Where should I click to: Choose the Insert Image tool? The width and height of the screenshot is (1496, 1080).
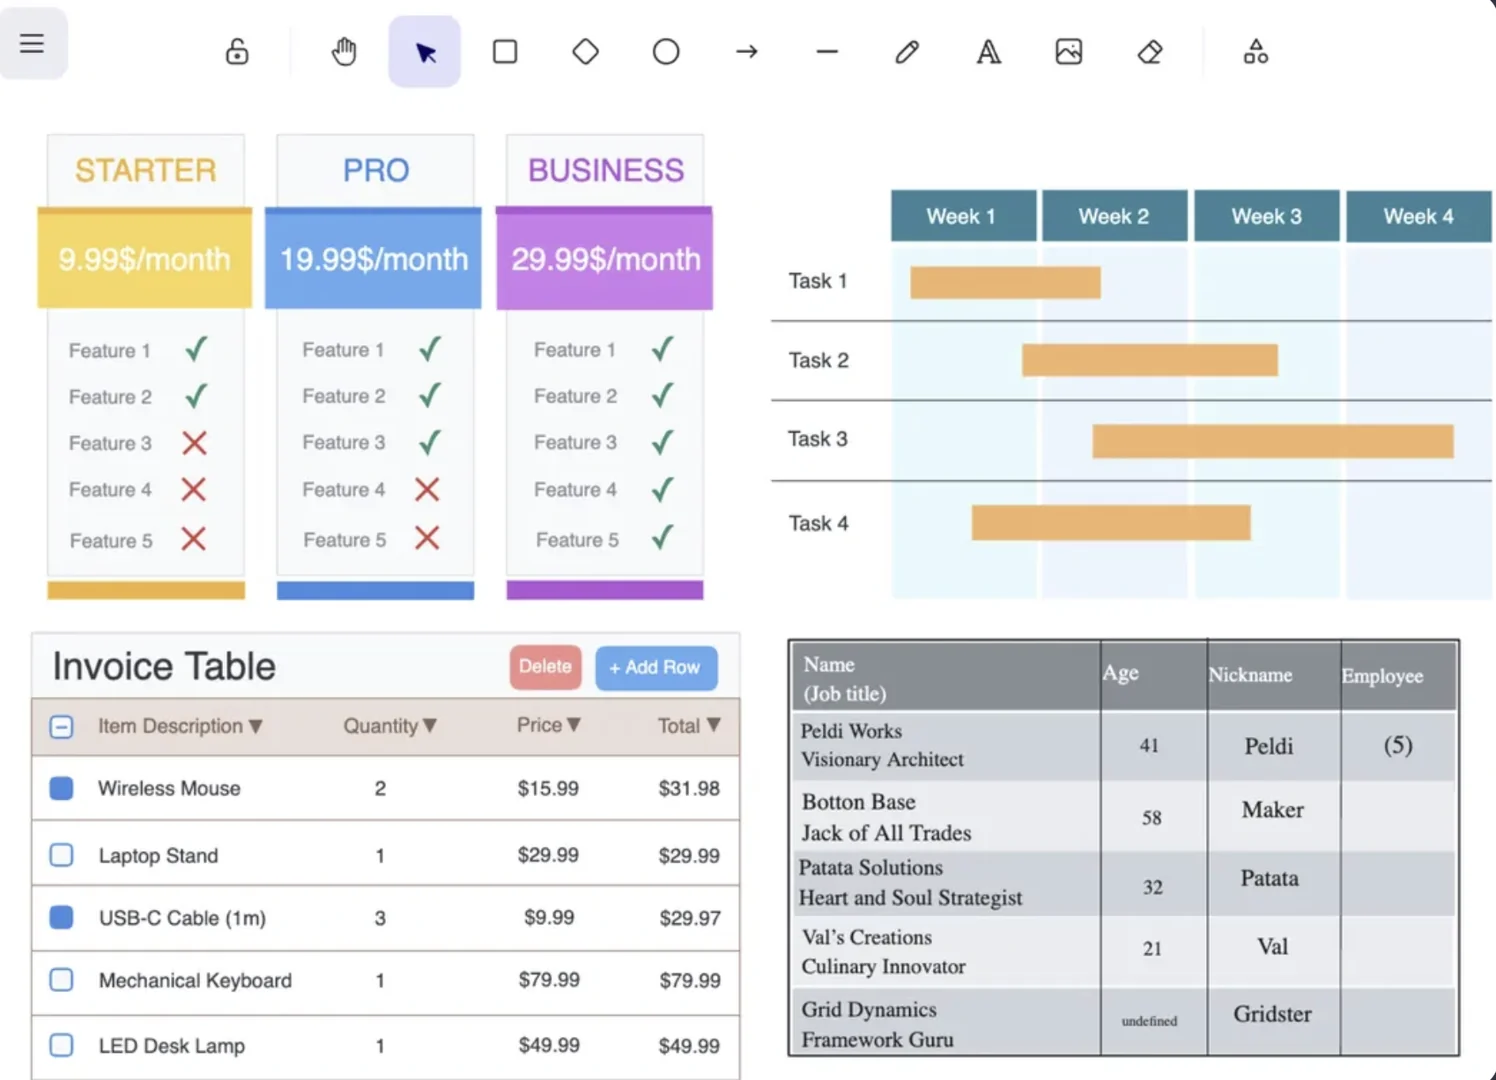click(x=1069, y=52)
